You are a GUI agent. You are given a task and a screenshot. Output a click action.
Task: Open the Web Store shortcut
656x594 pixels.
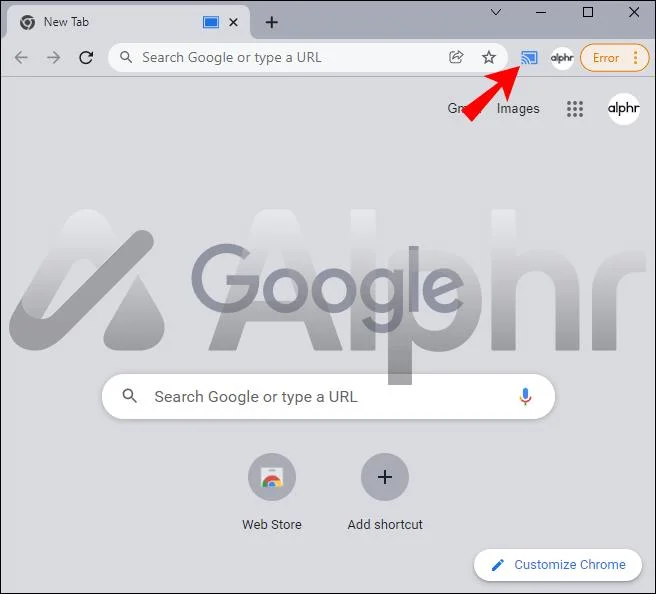[272, 492]
